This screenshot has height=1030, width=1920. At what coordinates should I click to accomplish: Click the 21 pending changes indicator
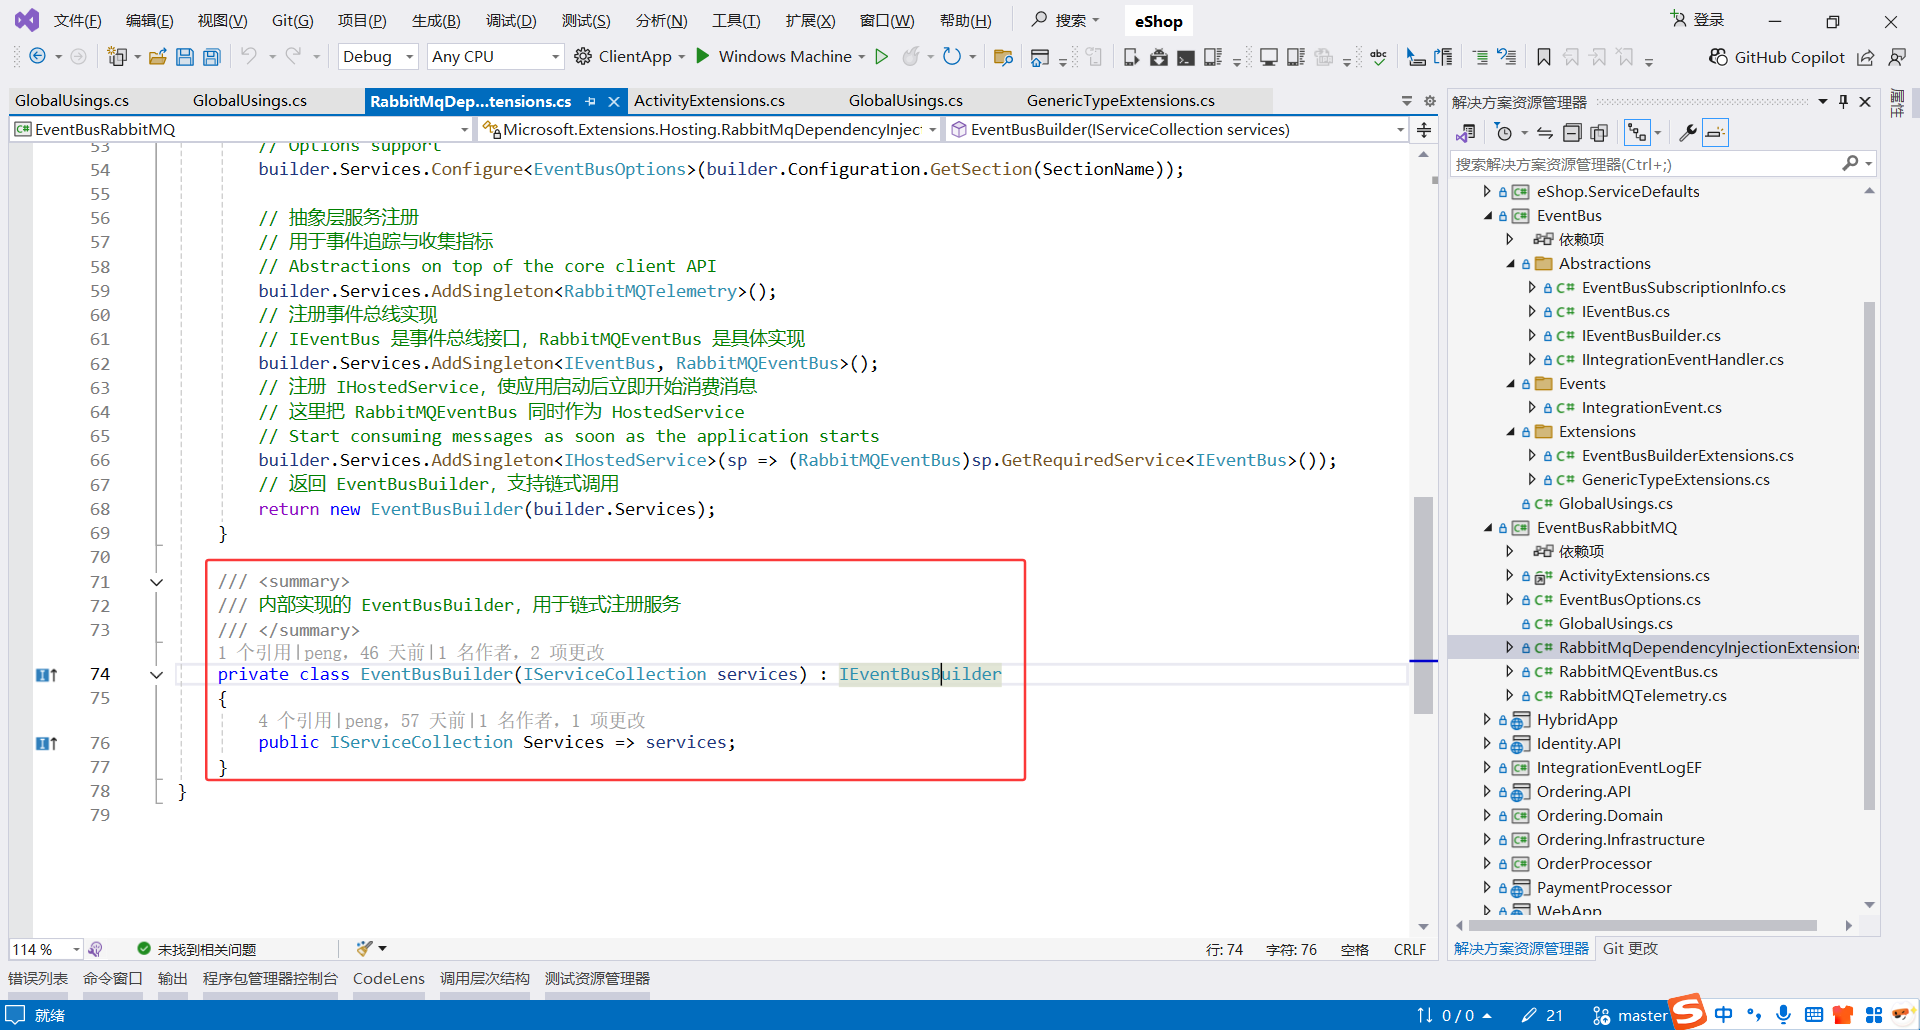1543,1016
